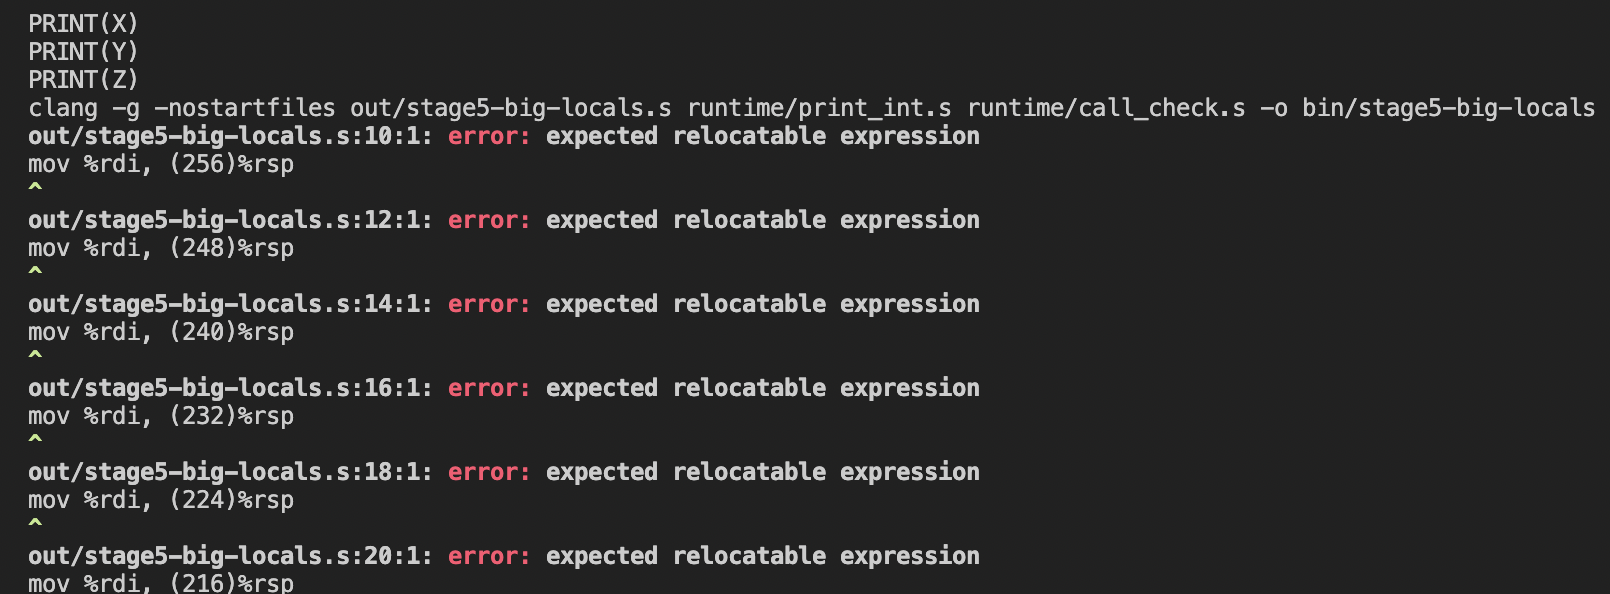Image resolution: width=1610 pixels, height=594 pixels.
Task: Click the word clang starting the command
Action: coord(63,108)
